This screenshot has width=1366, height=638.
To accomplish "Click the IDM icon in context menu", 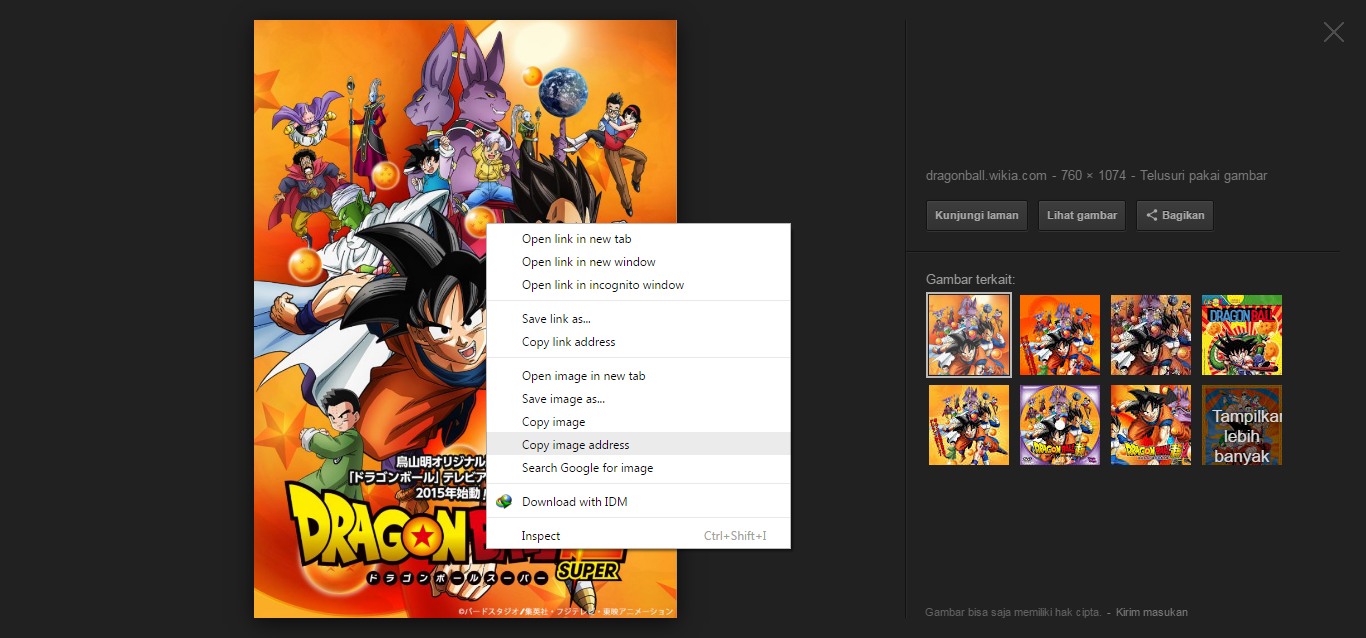I will pyautogui.click(x=504, y=502).
